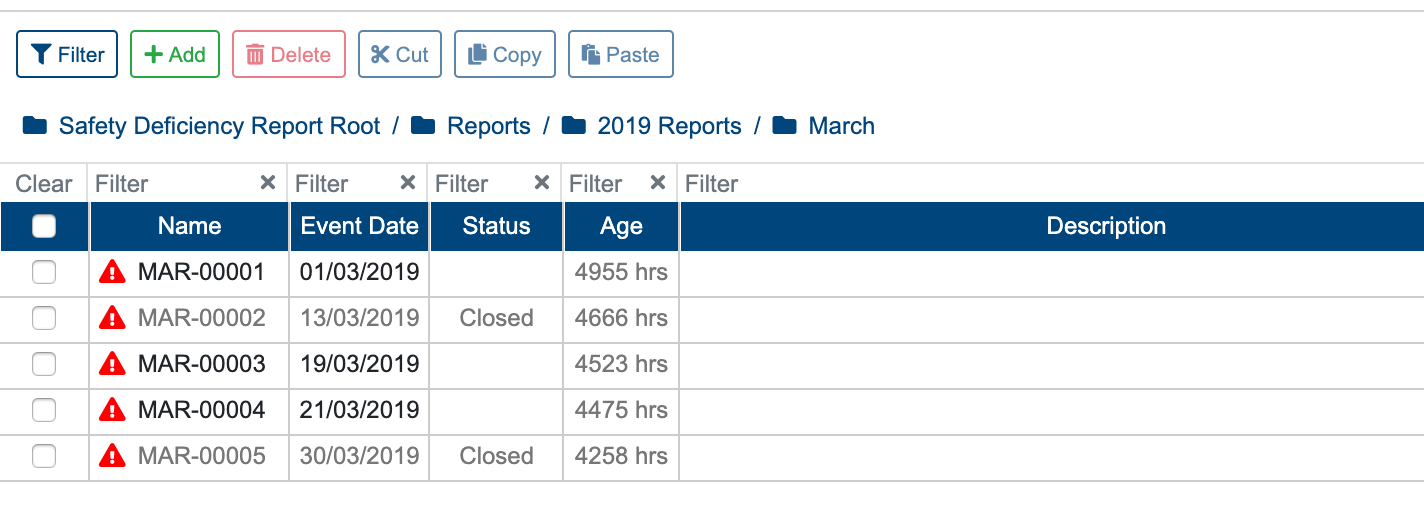Open report MAR-00004
1424x518 pixels.
pyautogui.click(x=202, y=410)
